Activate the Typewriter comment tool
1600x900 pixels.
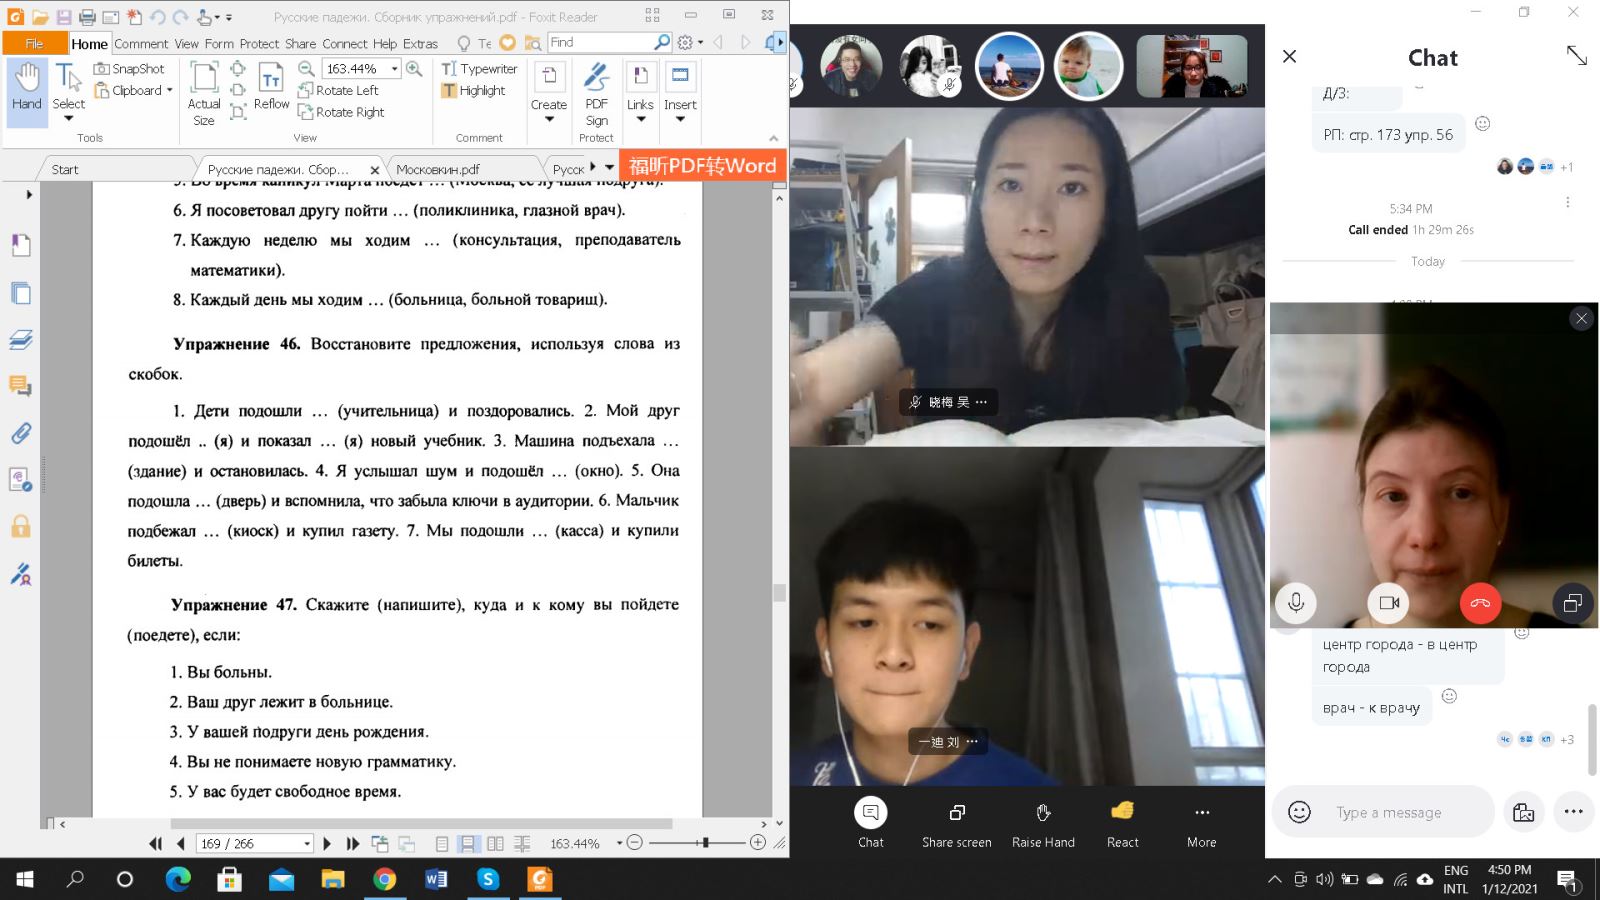[x=480, y=69]
